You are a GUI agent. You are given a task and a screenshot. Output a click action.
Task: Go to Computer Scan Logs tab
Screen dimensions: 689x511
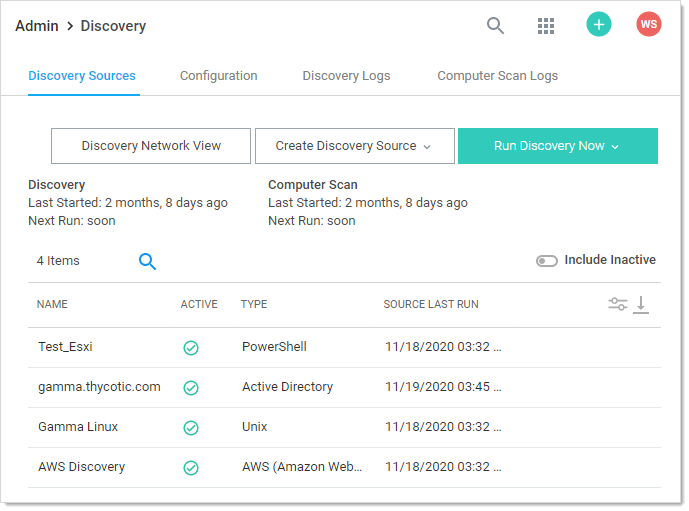point(497,76)
